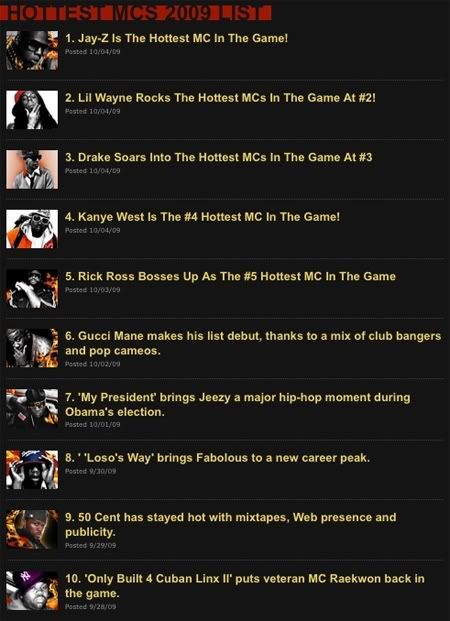Image resolution: width=450 pixels, height=621 pixels.
Task: Open Gucci Mane list debut headline
Action: pyautogui.click(x=253, y=343)
